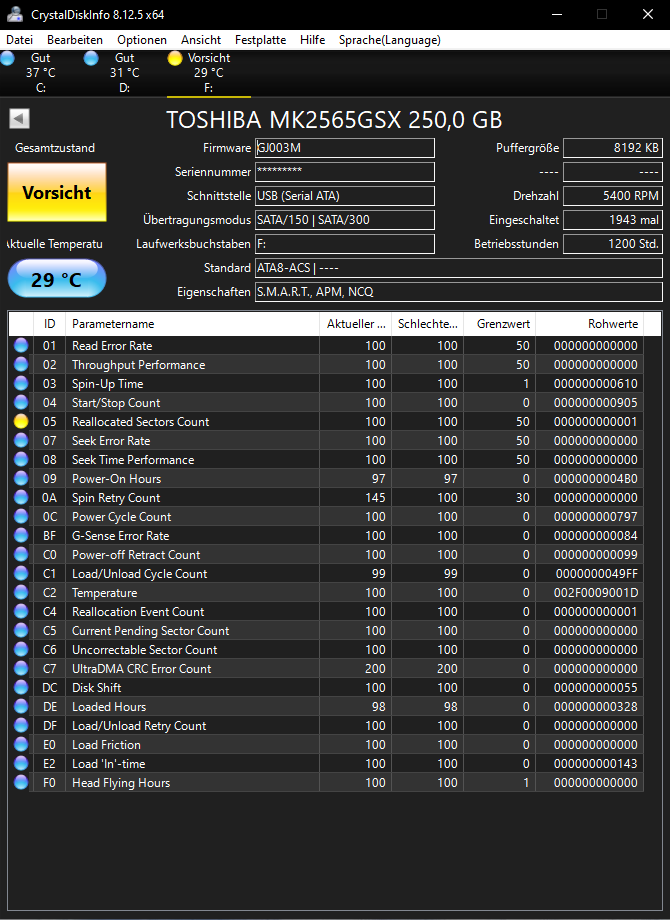Open the Festplatte menu

pyautogui.click(x=260, y=40)
